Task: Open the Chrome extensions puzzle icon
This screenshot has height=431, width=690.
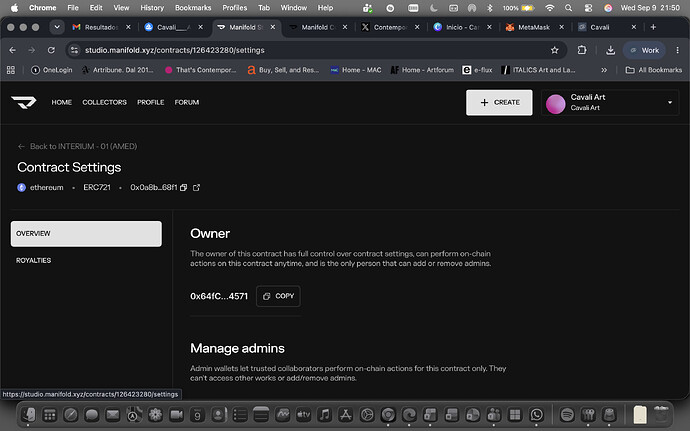Action: point(582,50)
